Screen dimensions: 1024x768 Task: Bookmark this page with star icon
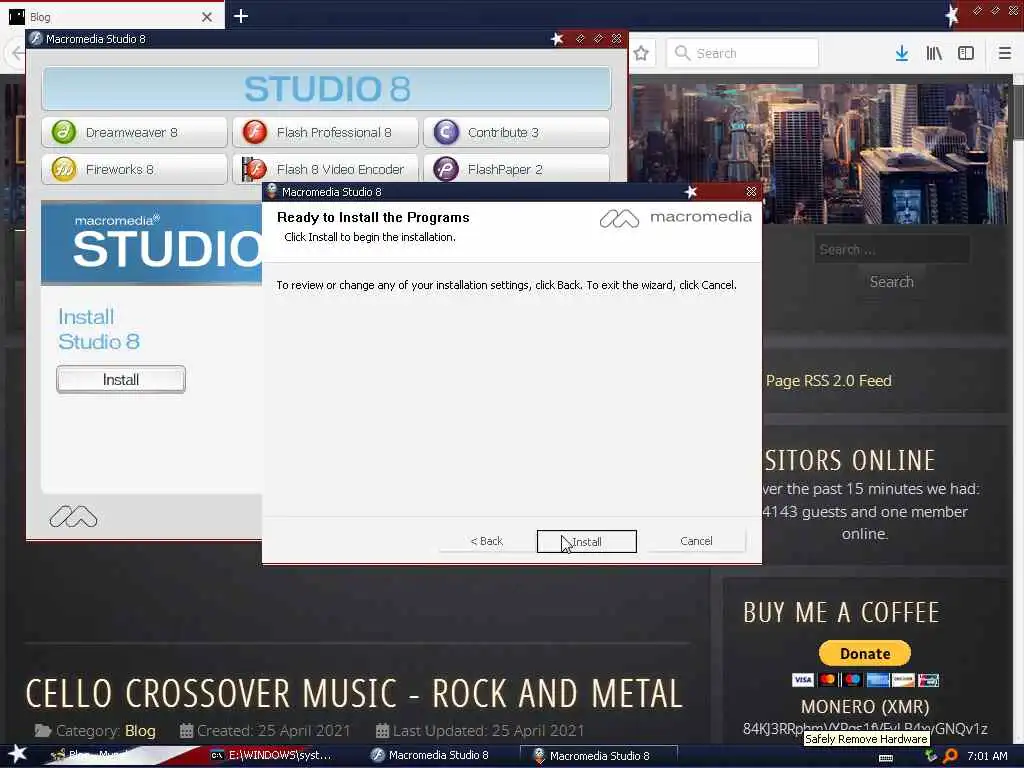pyautogui.click(x=641, y=53)
